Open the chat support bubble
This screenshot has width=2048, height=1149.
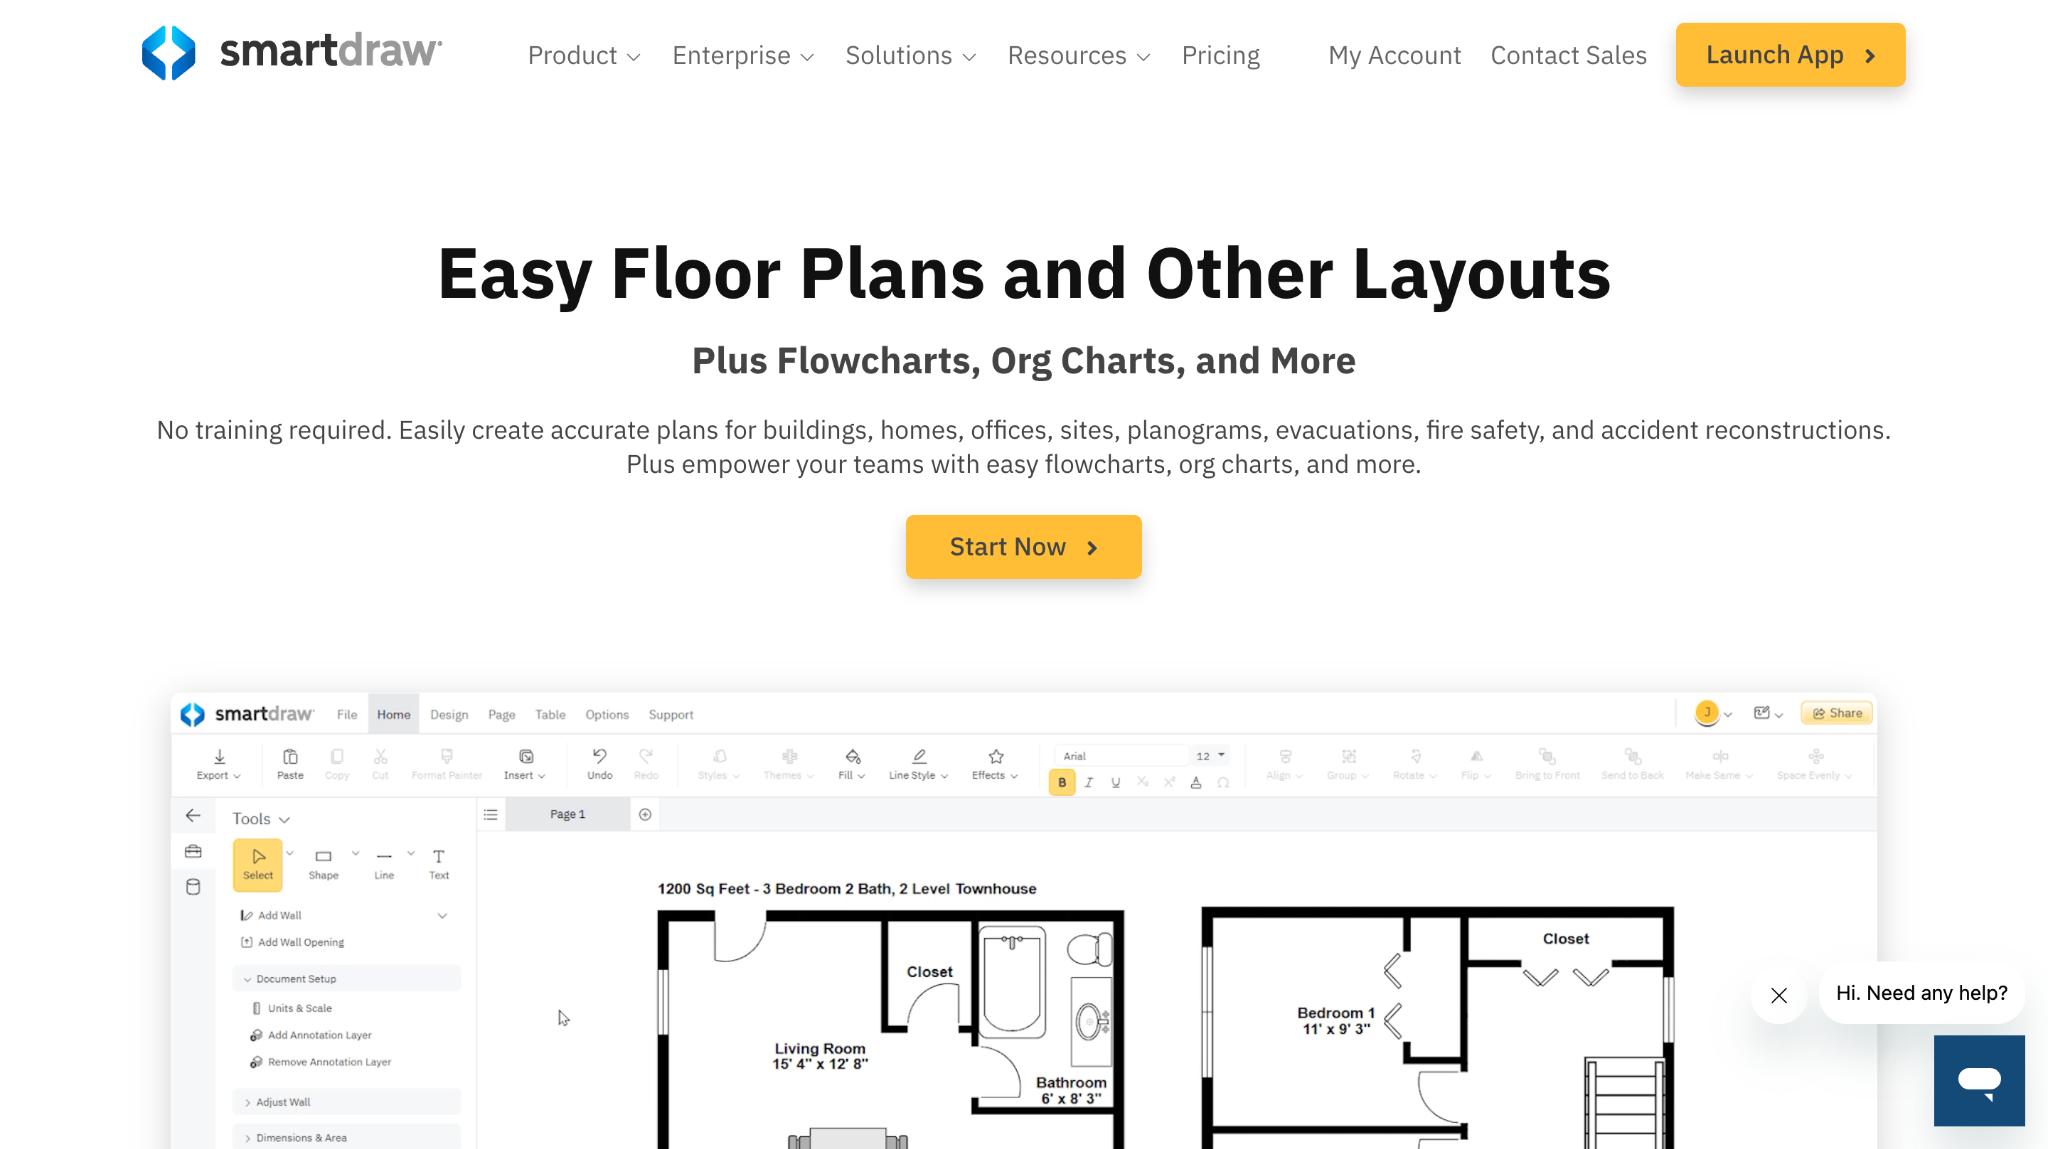(x=1979, y=1081)
